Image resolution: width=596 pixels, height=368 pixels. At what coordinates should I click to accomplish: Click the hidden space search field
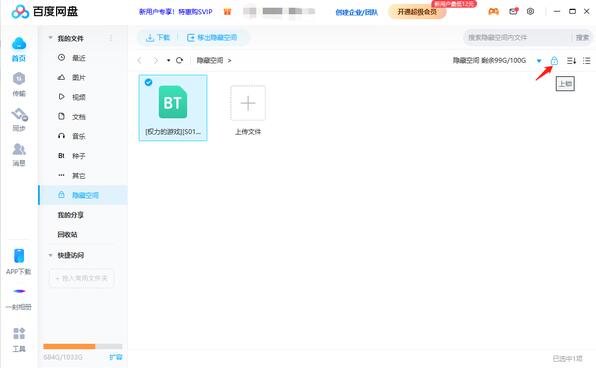(518, 37)
